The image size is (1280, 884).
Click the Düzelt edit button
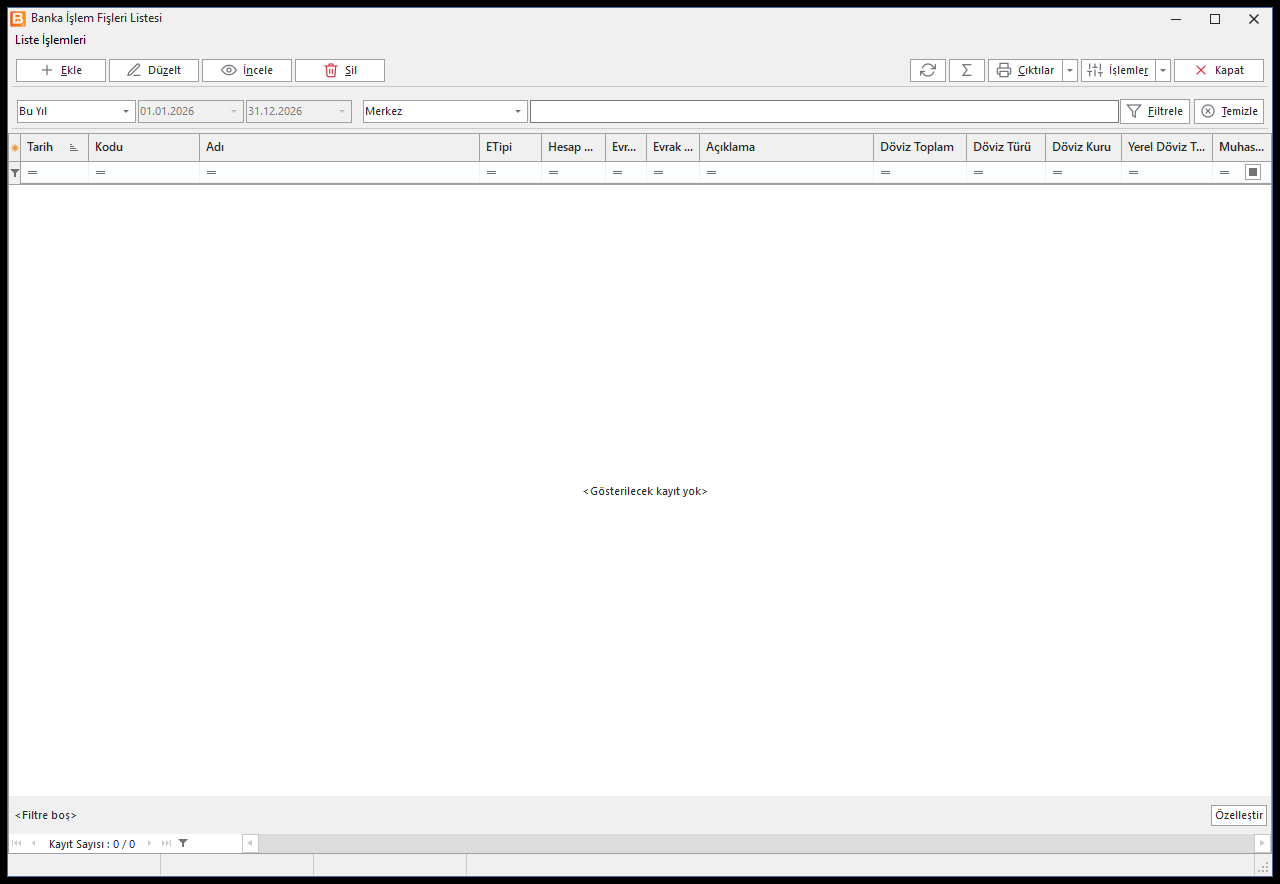coord(154,70)
